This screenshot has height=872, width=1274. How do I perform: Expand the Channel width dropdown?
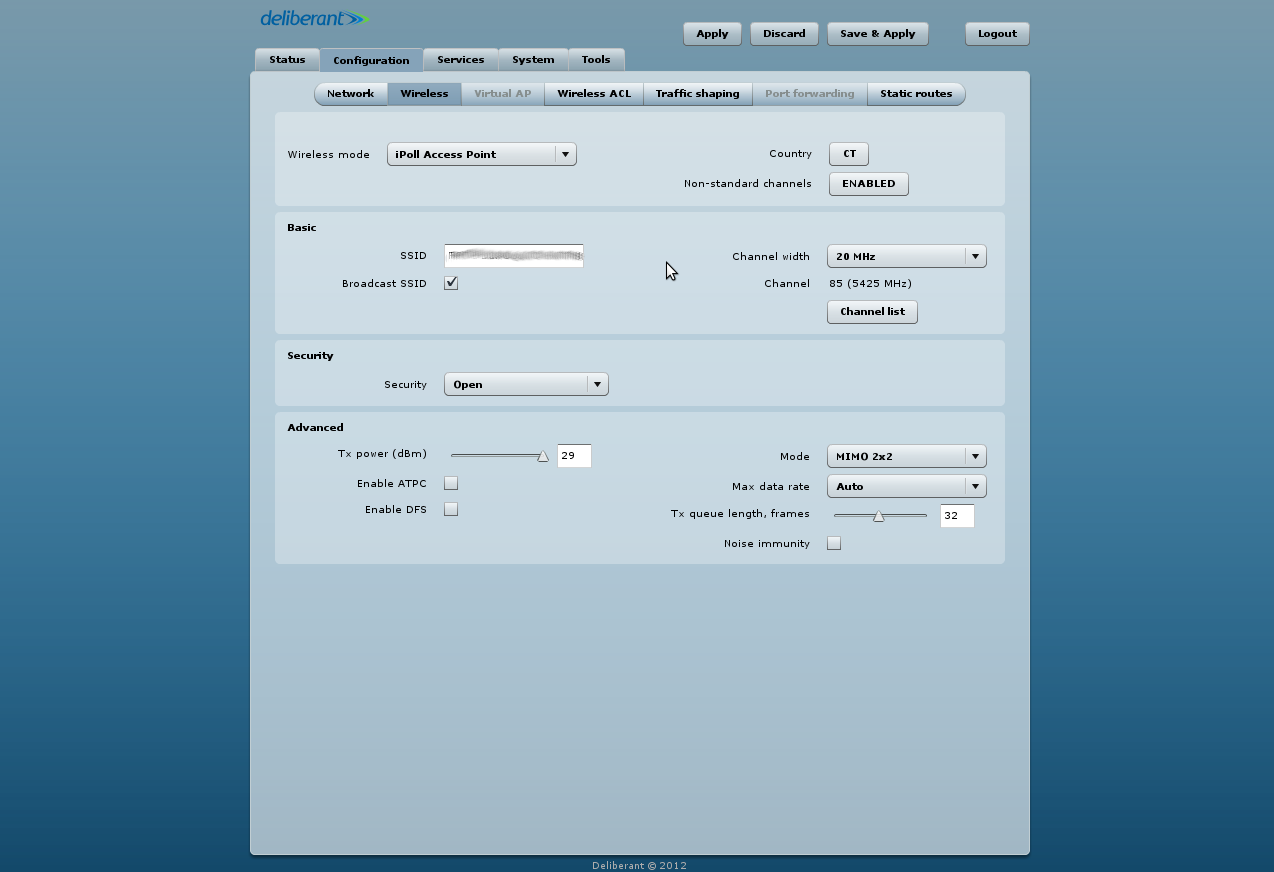(906, 256)
